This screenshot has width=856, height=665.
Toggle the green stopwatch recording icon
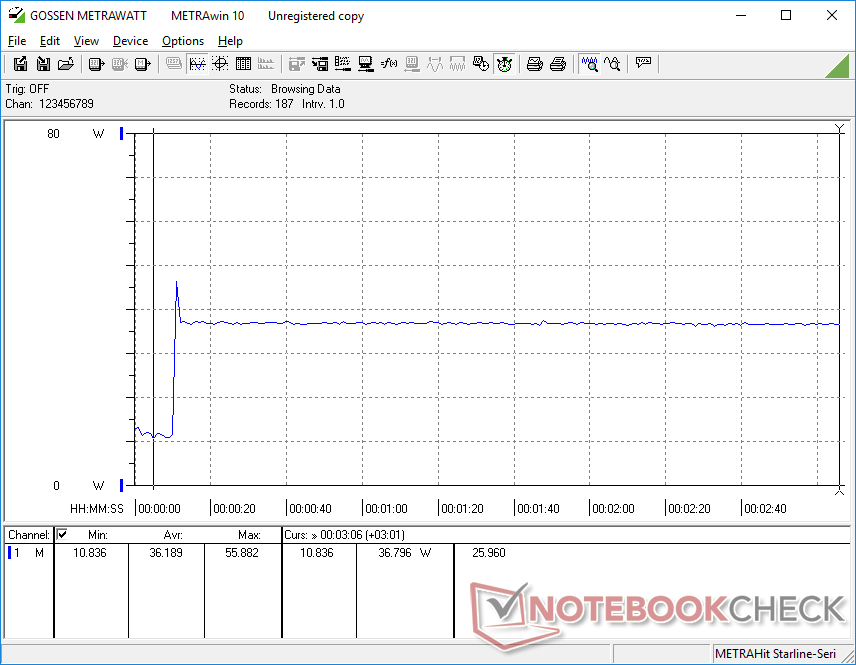504,64
